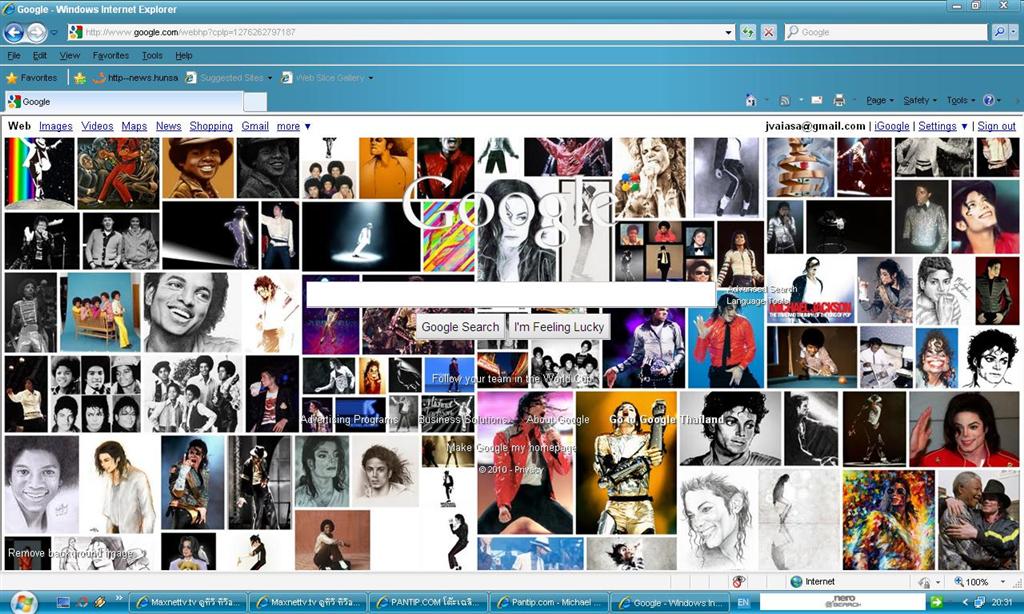
Task: Click the Nero Search field on the taskbar
Action: coord(842,602)
